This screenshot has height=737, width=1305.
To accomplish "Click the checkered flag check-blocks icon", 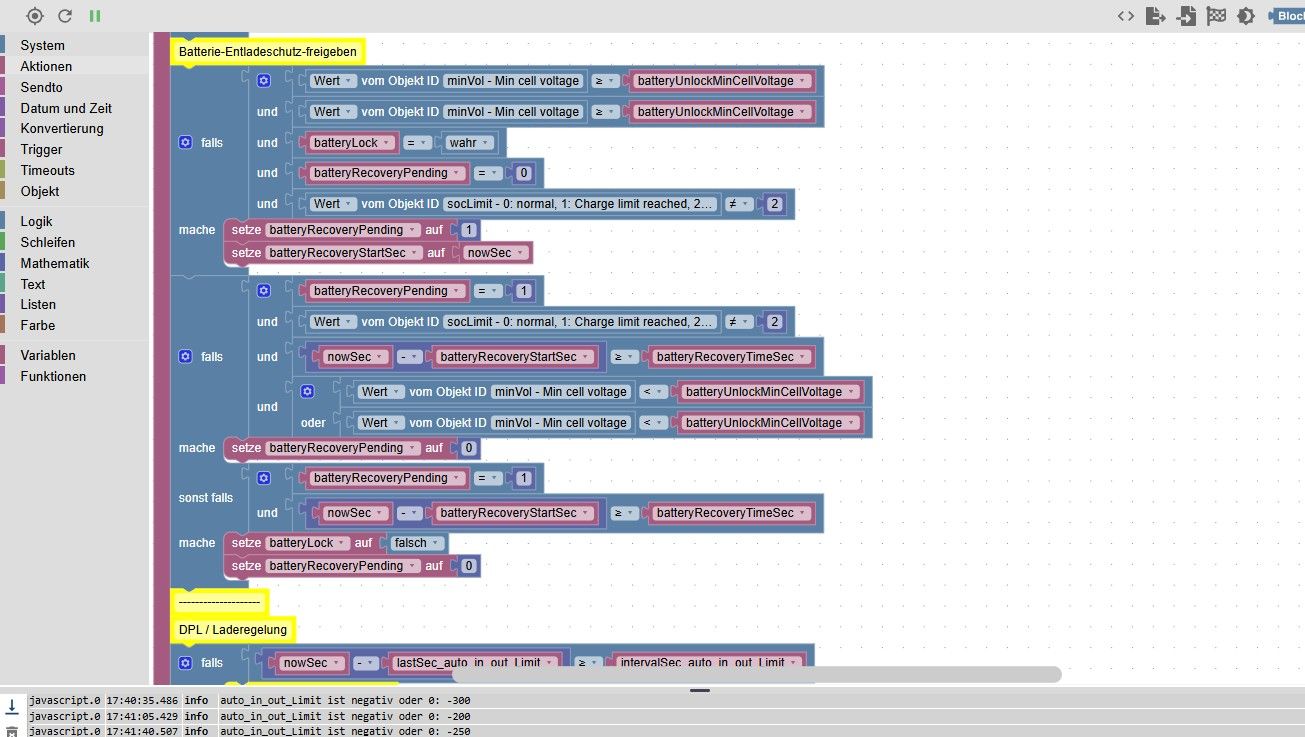I will point(1216,16).
